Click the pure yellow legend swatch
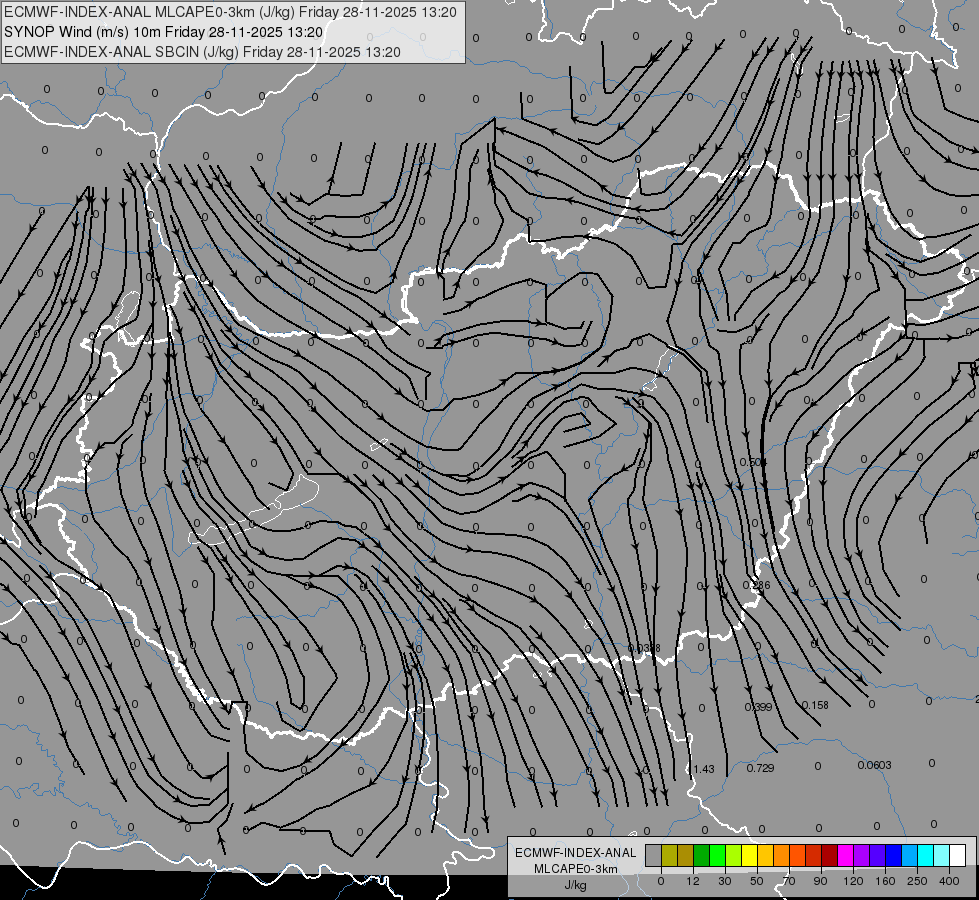This screenshot has width=979, height=900. coord(749,855)
